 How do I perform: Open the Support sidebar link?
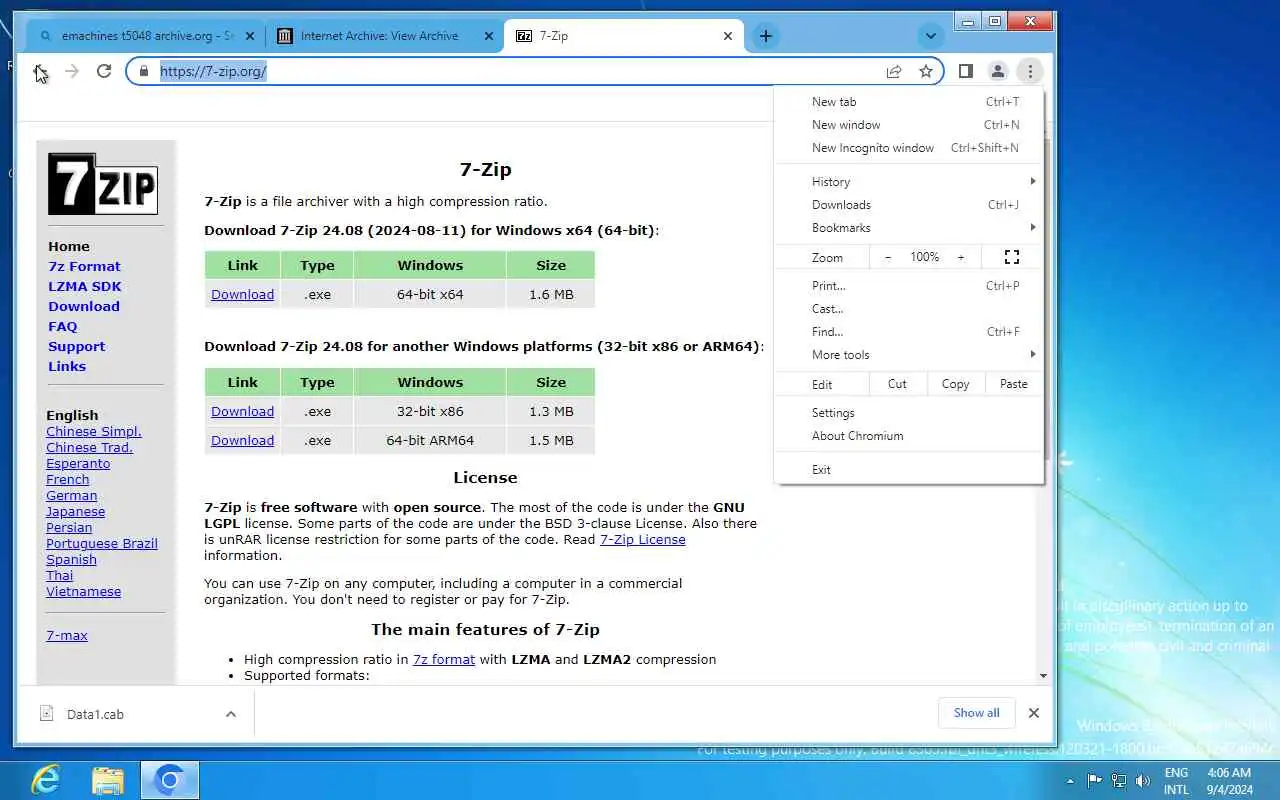point(76,346)
